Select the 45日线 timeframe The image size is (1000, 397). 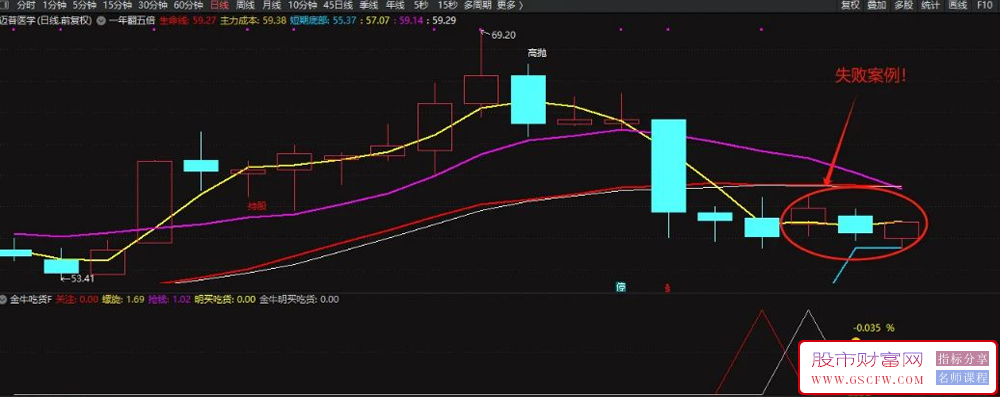click(x=337, y=5)
